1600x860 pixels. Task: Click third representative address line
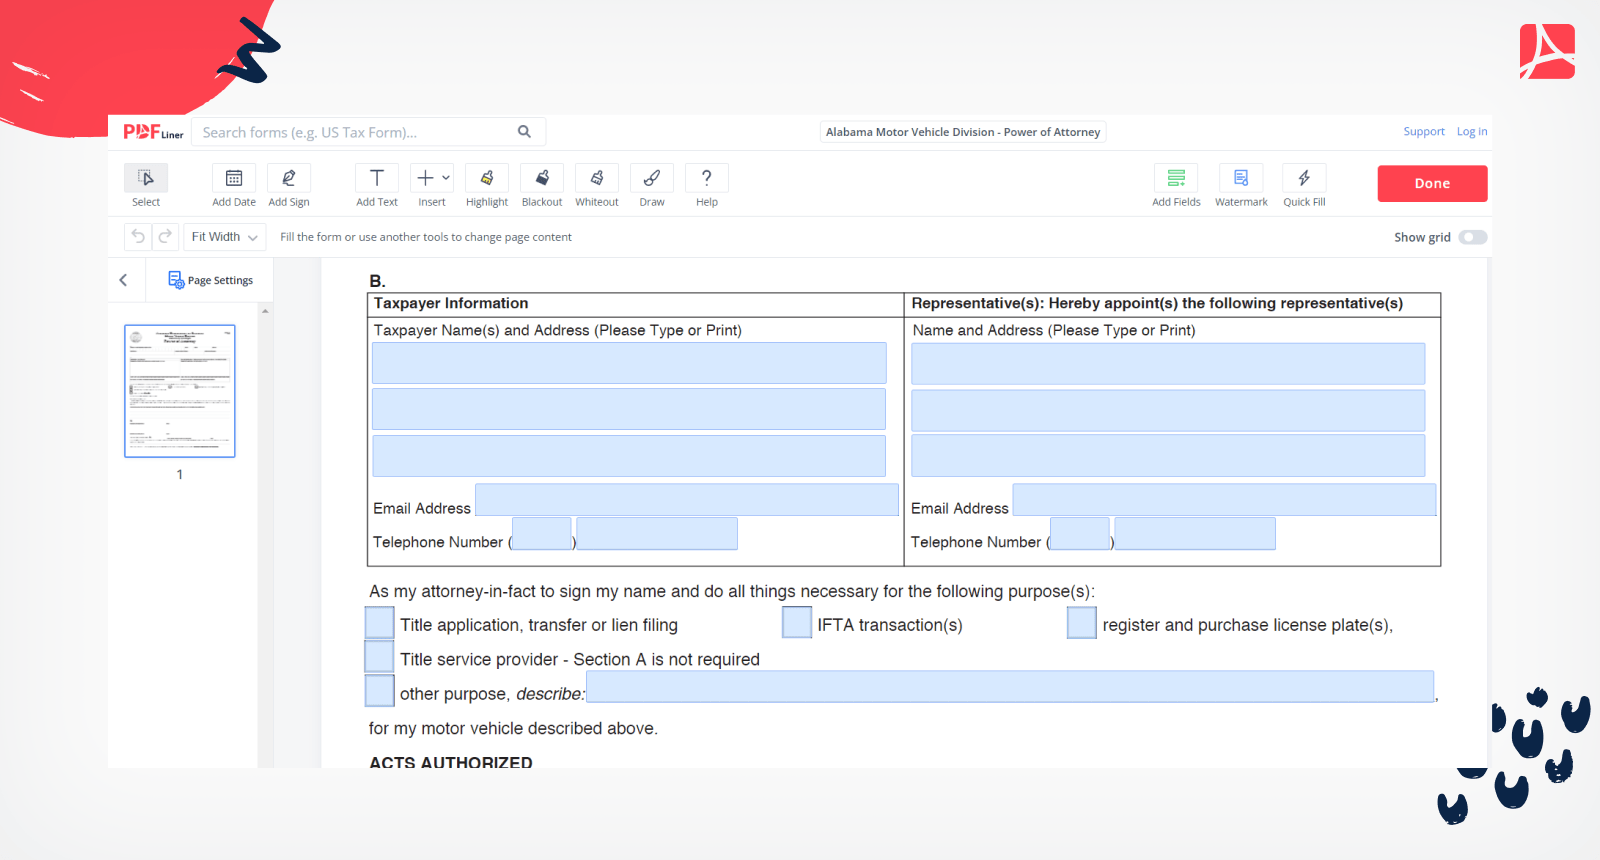(x=1168, y=456)
